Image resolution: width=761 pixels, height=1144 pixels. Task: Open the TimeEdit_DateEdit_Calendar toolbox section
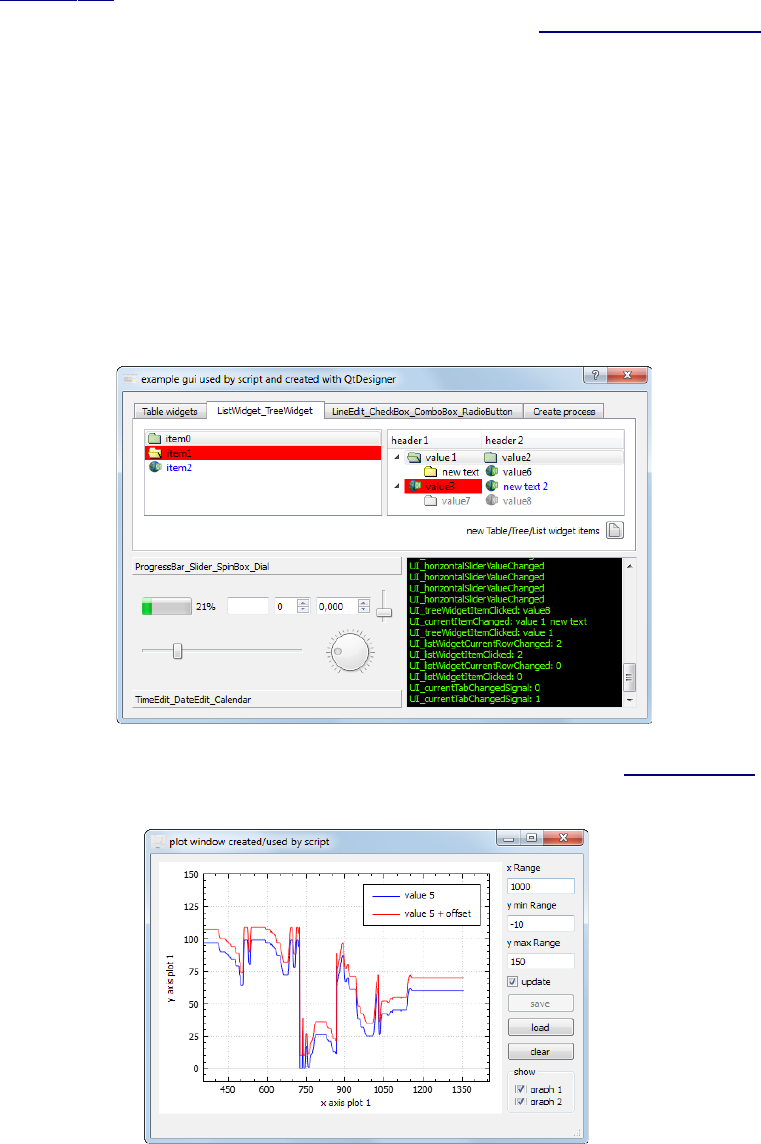pos(266,700)
